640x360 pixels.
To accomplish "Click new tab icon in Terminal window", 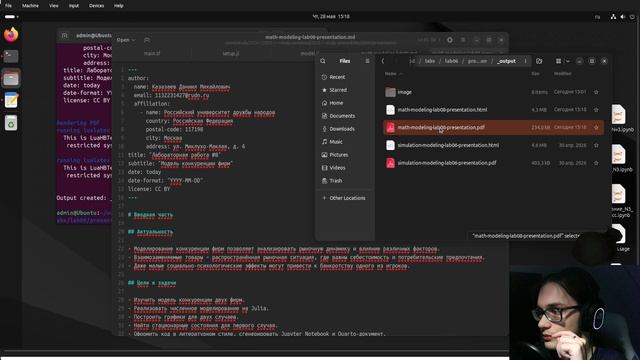I will point(64,36).
